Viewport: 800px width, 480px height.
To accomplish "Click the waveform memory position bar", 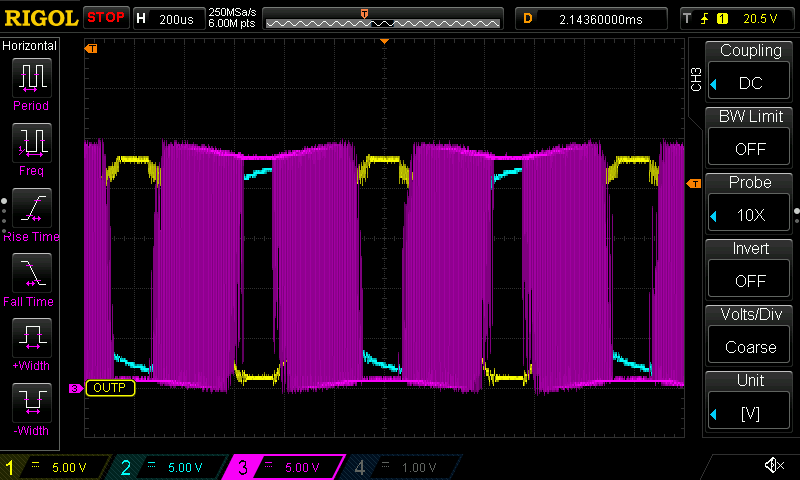I will click(383, 18).
